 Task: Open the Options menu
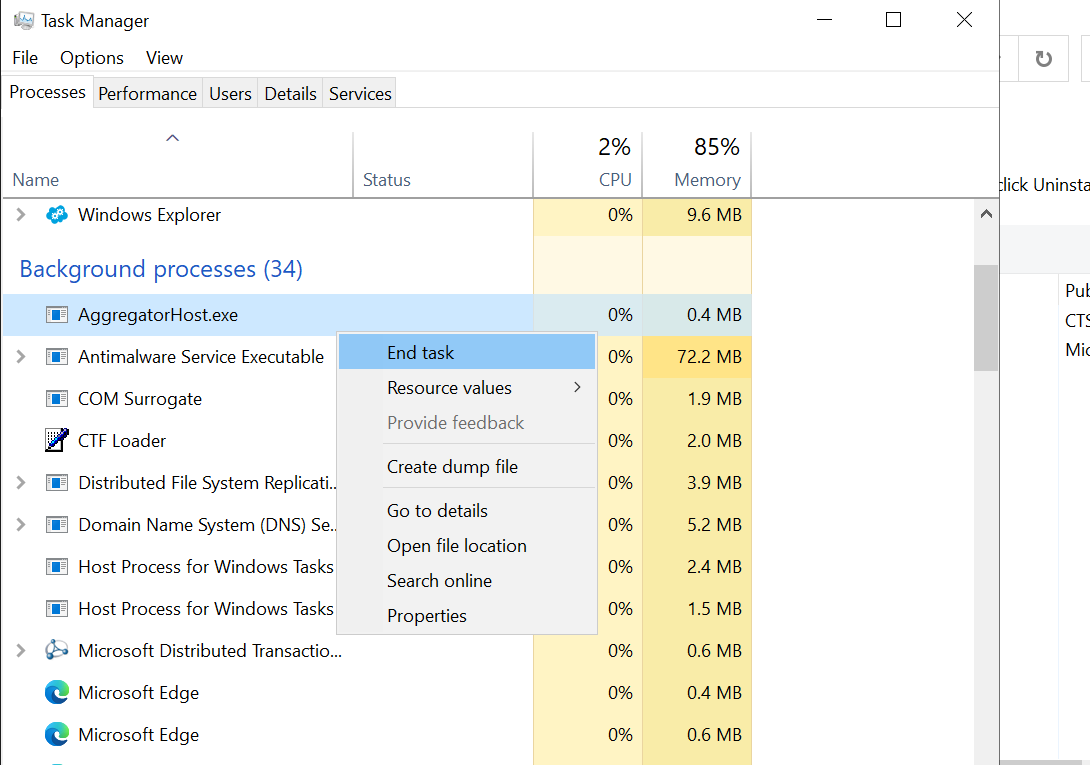tap(92, 58)
